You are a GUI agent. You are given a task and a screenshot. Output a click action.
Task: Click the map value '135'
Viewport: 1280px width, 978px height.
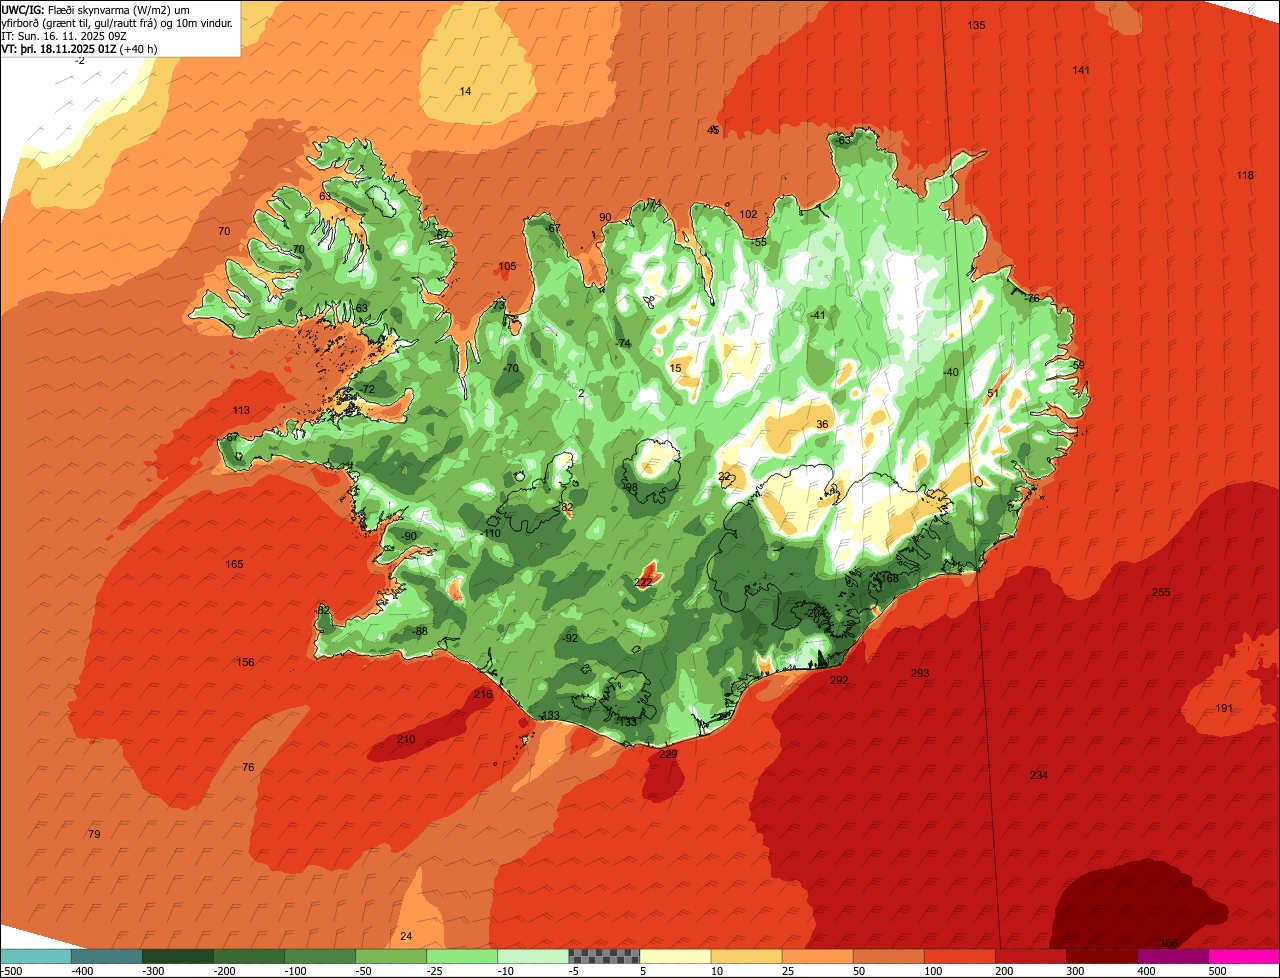(x=977, y=25)
